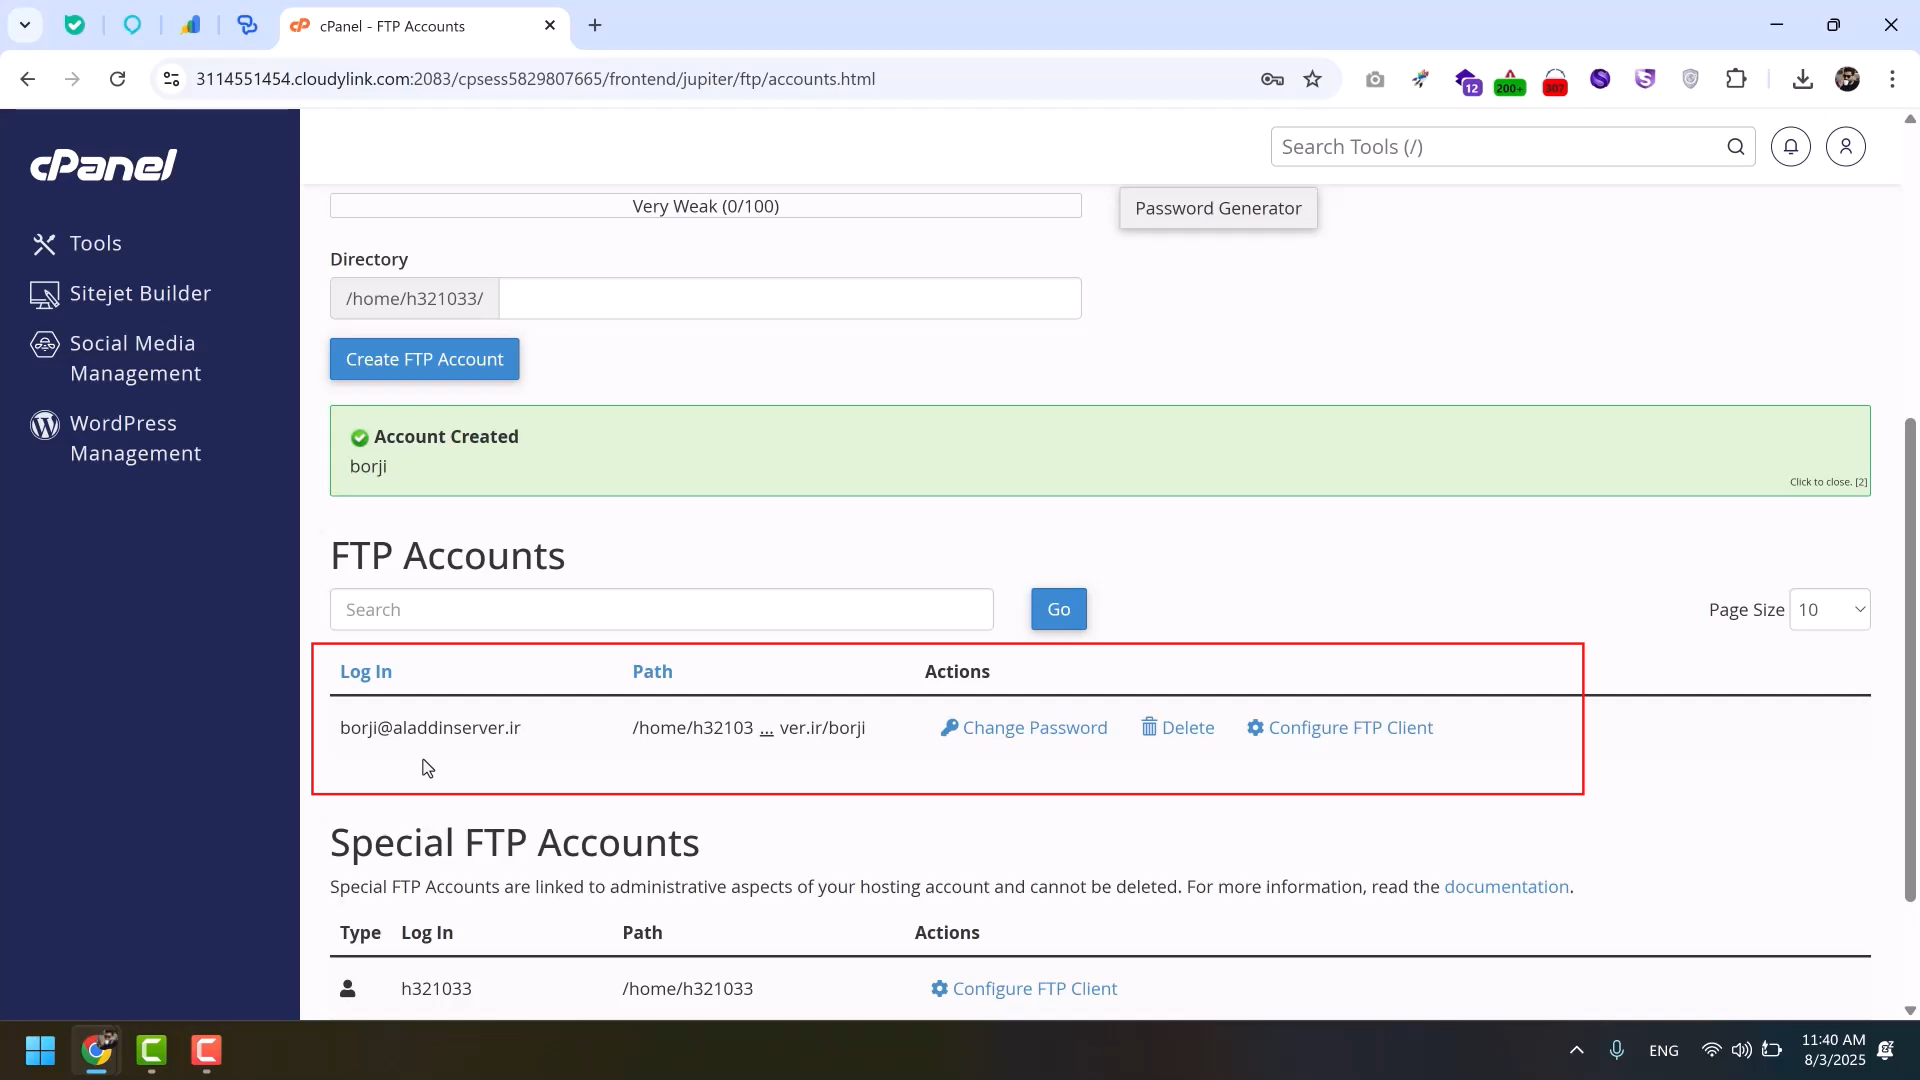Click the camera extension icon
1920x1080 pixels.
tap(1375, 79)
